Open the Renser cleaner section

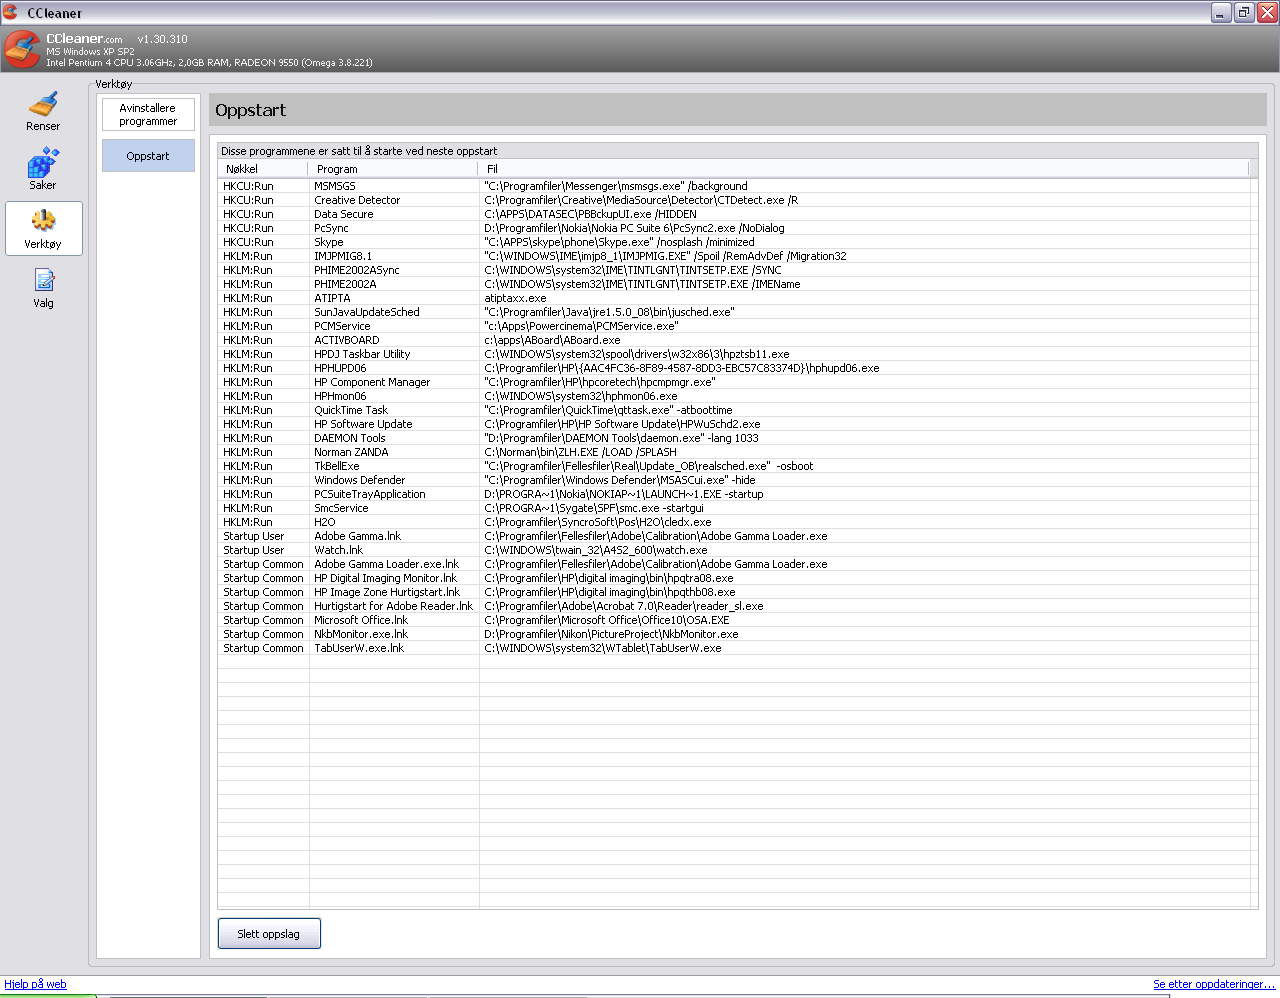[43, 112]
